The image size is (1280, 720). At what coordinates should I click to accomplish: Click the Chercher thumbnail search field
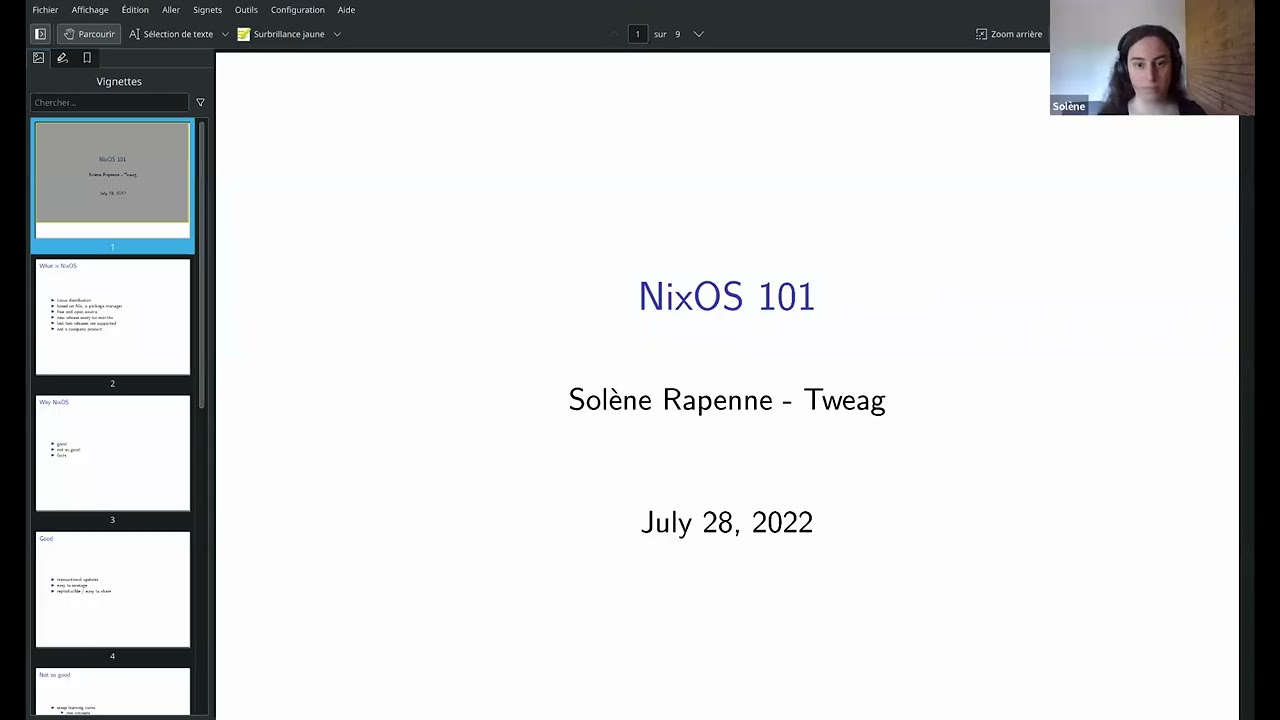tap(110, 102)
